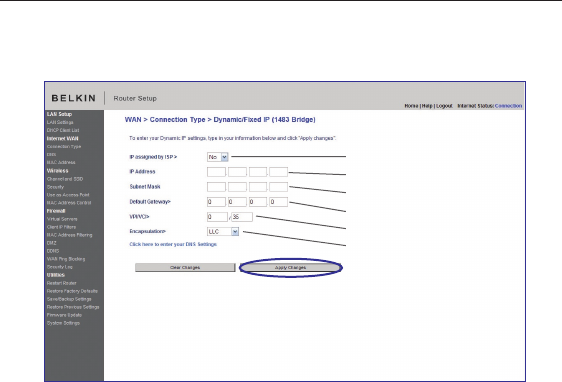Open Save/Backup Settings in the sidebar
The height and width of the screenshot is (382, 562).
[69, 299]
